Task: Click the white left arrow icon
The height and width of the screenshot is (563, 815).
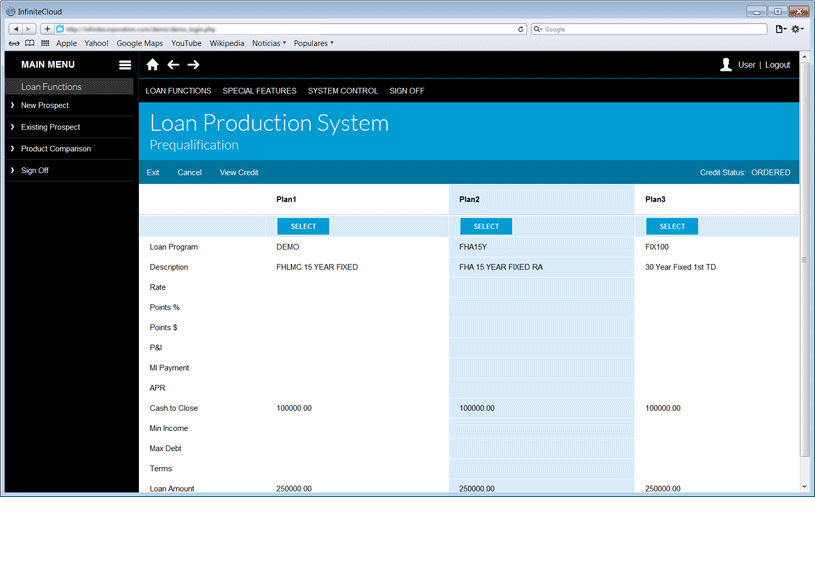Action: pyautogui.click(x=173, y=65)
